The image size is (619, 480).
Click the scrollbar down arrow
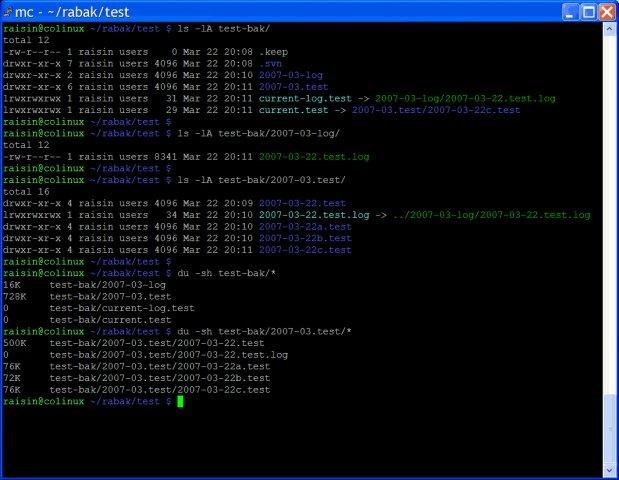(609, 466)
